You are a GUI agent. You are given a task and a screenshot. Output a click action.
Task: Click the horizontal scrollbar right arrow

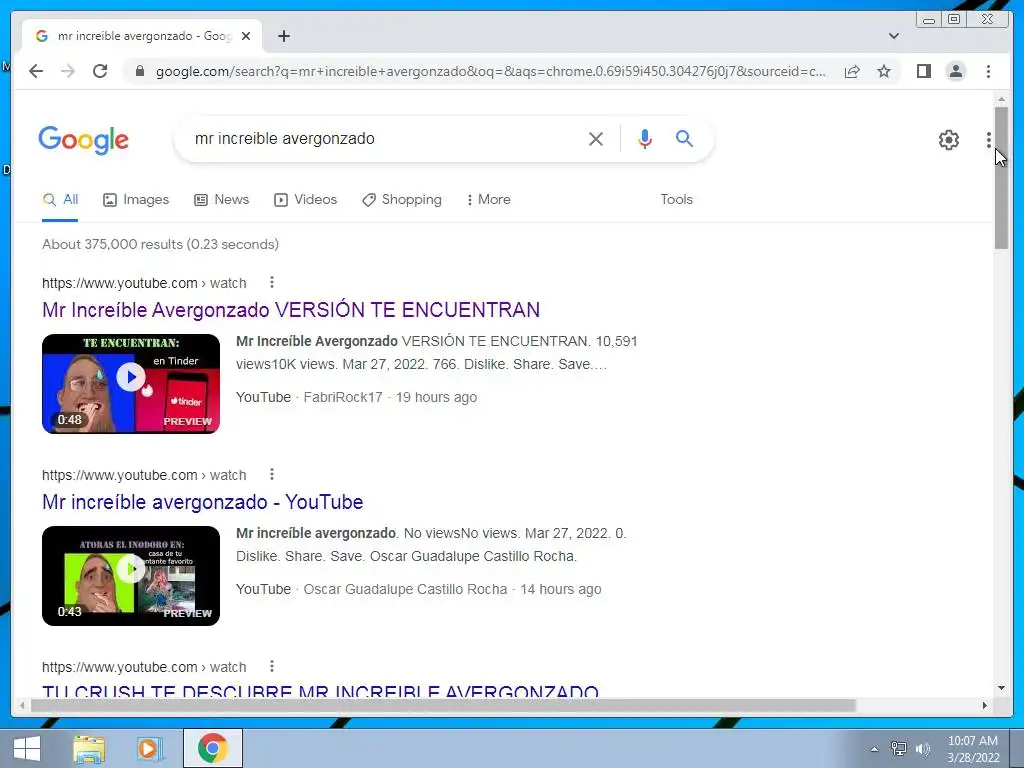(985, 705)
